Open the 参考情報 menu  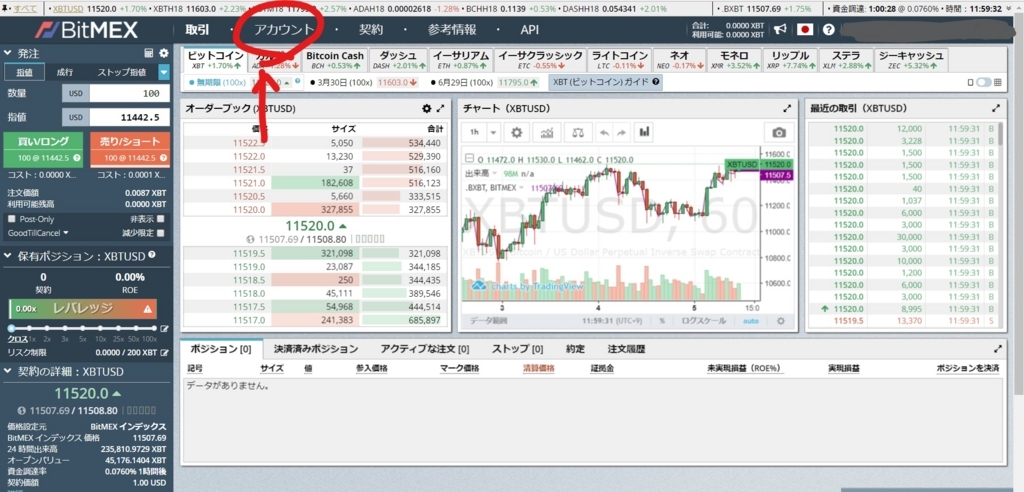(452, 29)
